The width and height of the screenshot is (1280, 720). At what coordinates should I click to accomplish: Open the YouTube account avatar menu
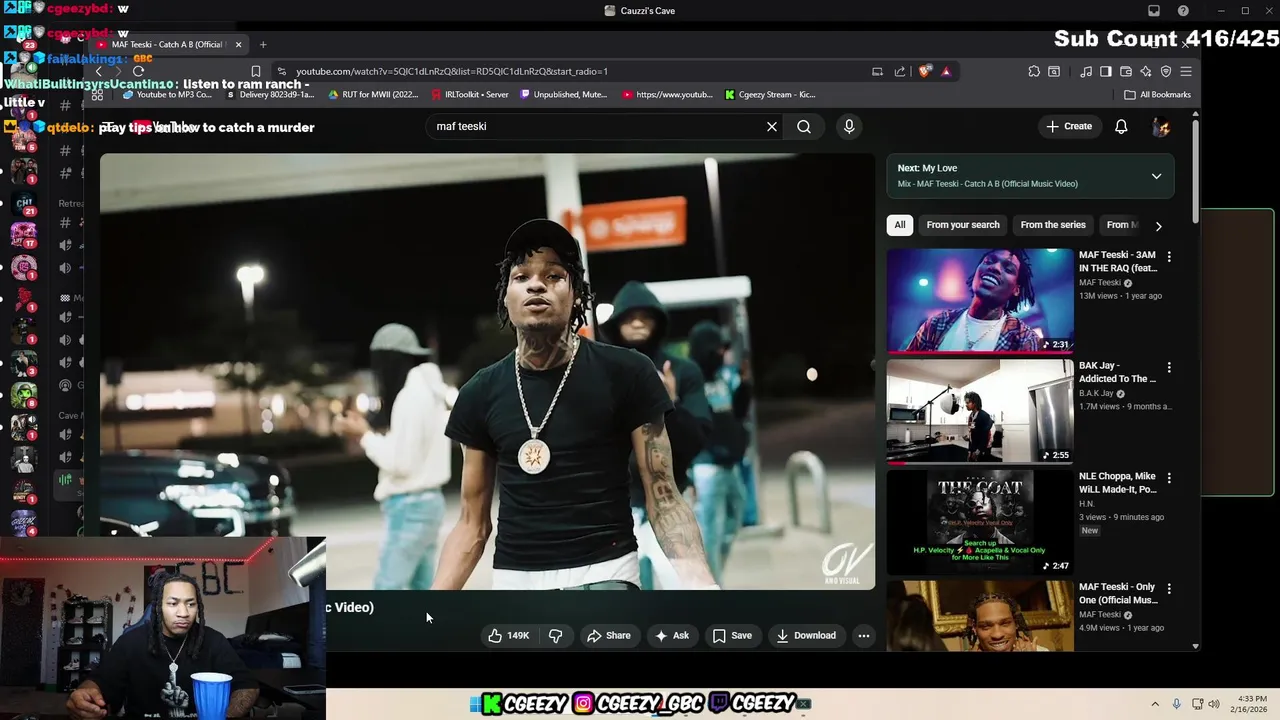1161,126
